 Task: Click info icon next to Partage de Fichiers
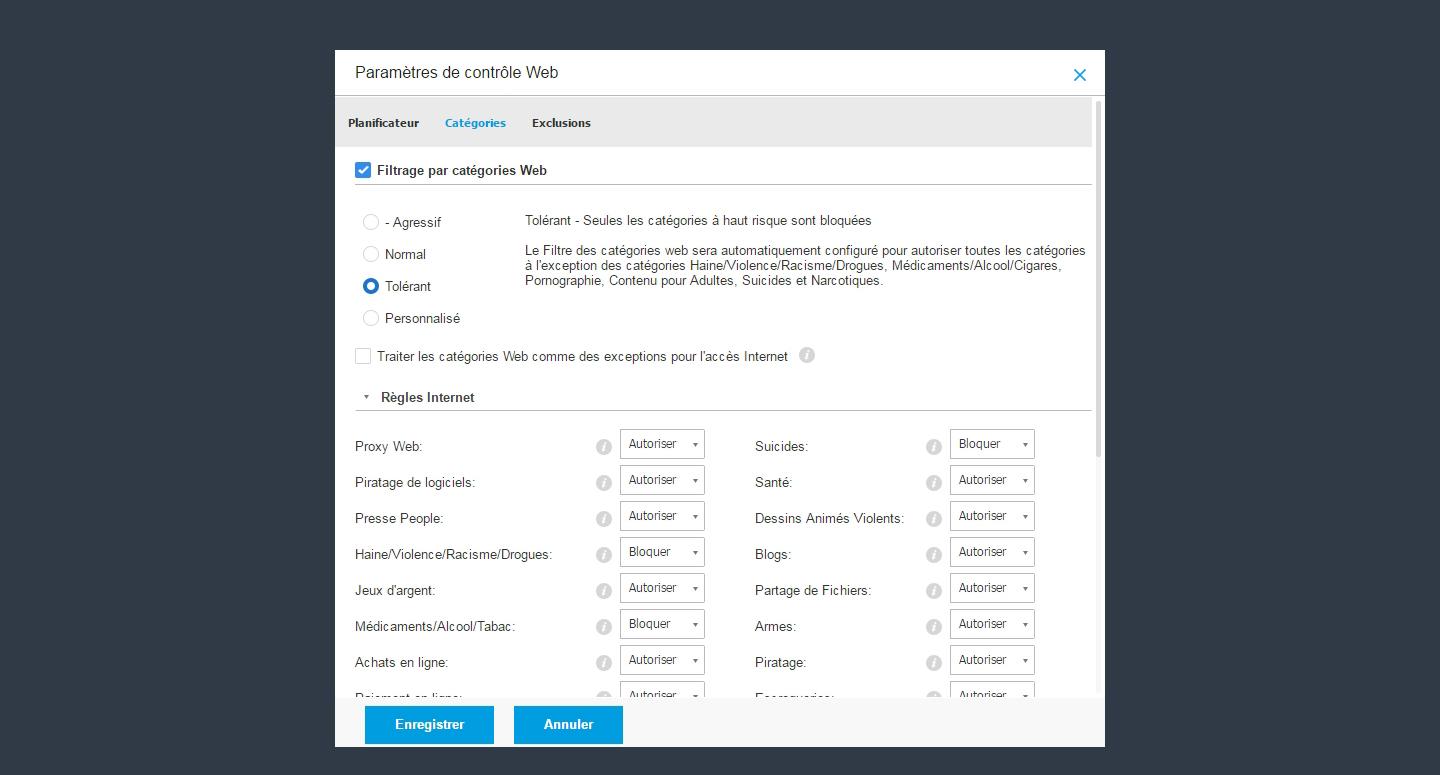click(x=933, y=591)
